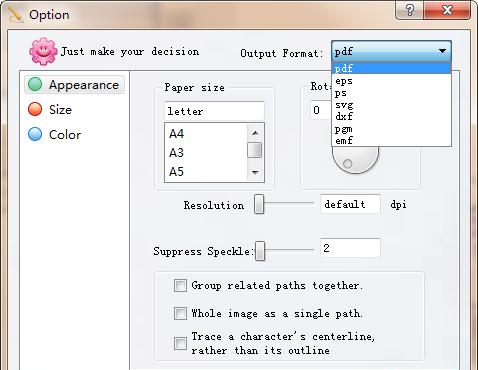
Task: Click the question mark help button
Action: (x=410, y=10)
